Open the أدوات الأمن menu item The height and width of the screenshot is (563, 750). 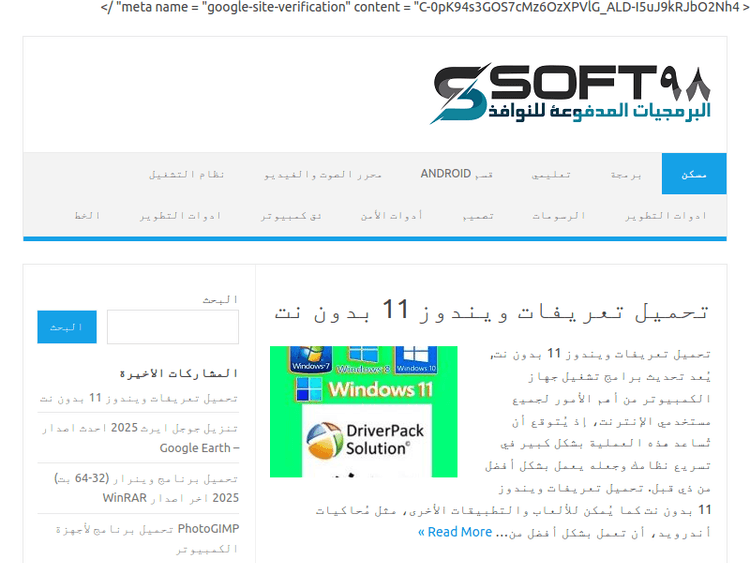click(392, 215)
